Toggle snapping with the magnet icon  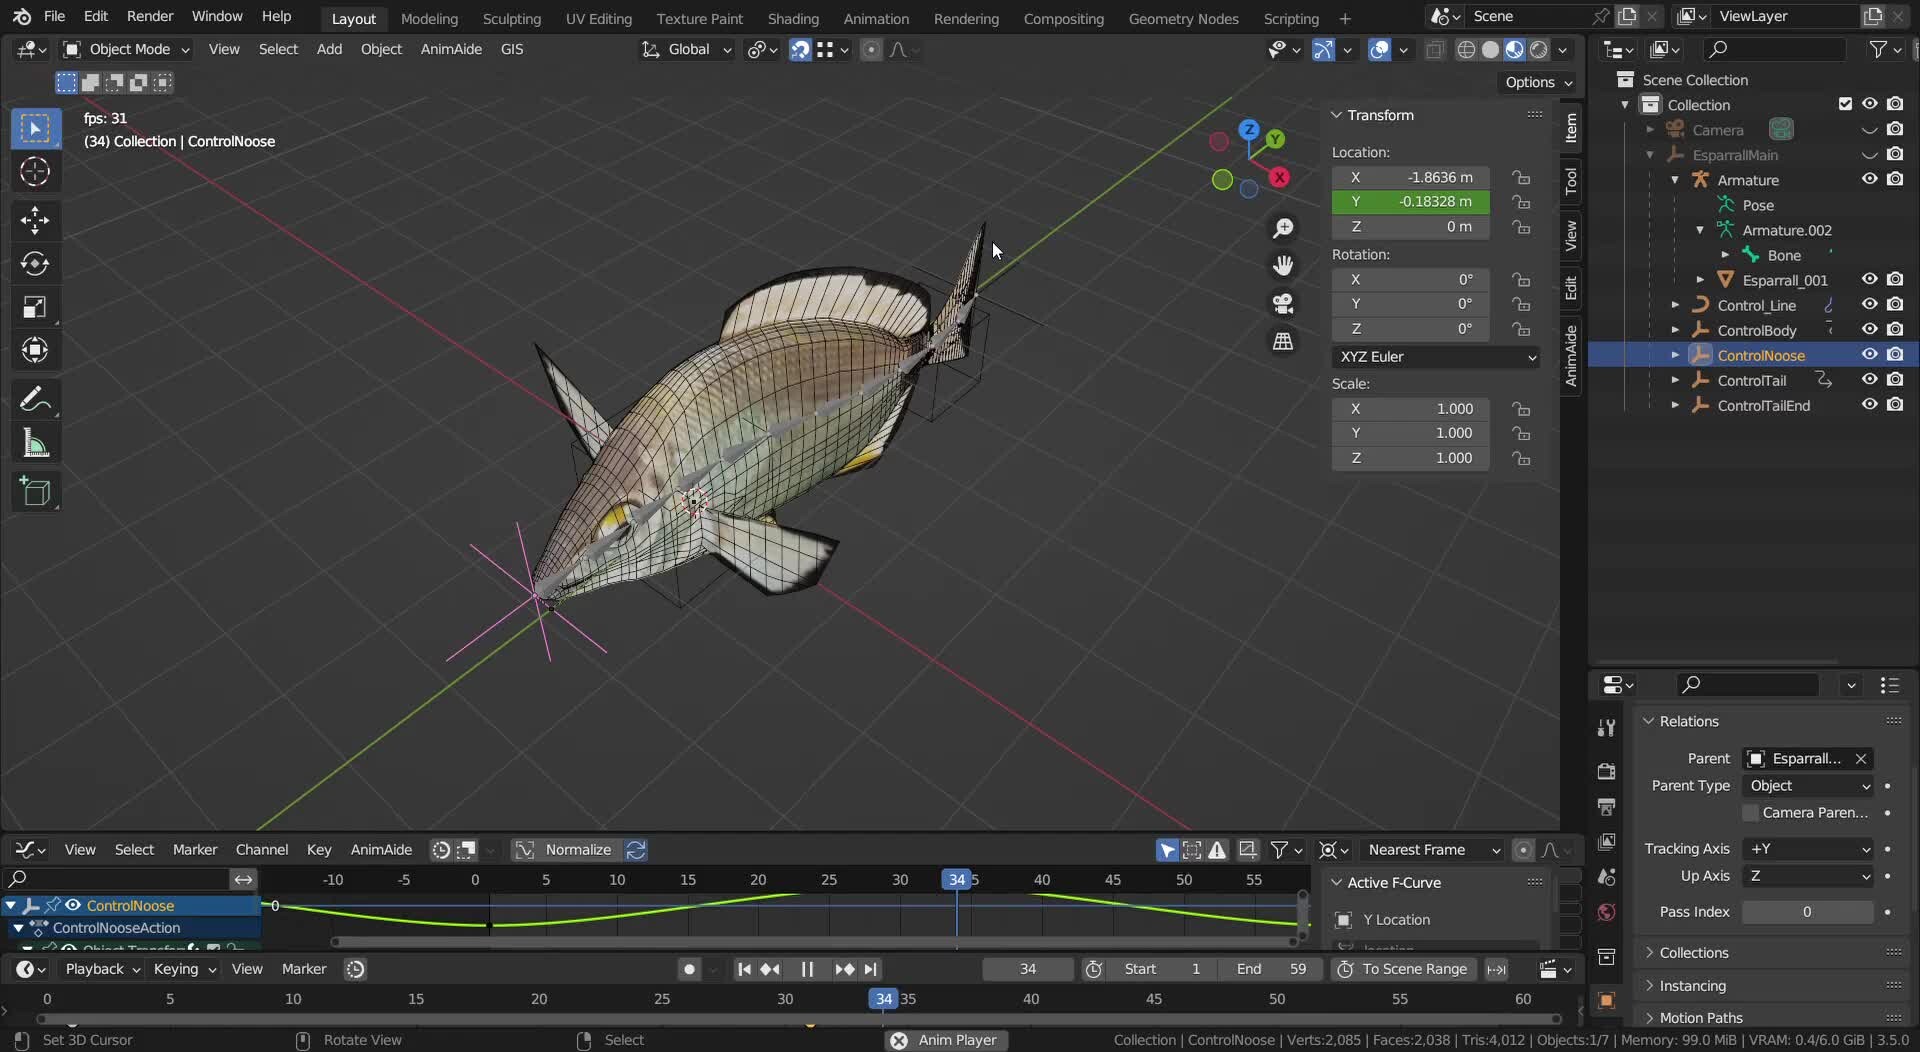[799, 50]
